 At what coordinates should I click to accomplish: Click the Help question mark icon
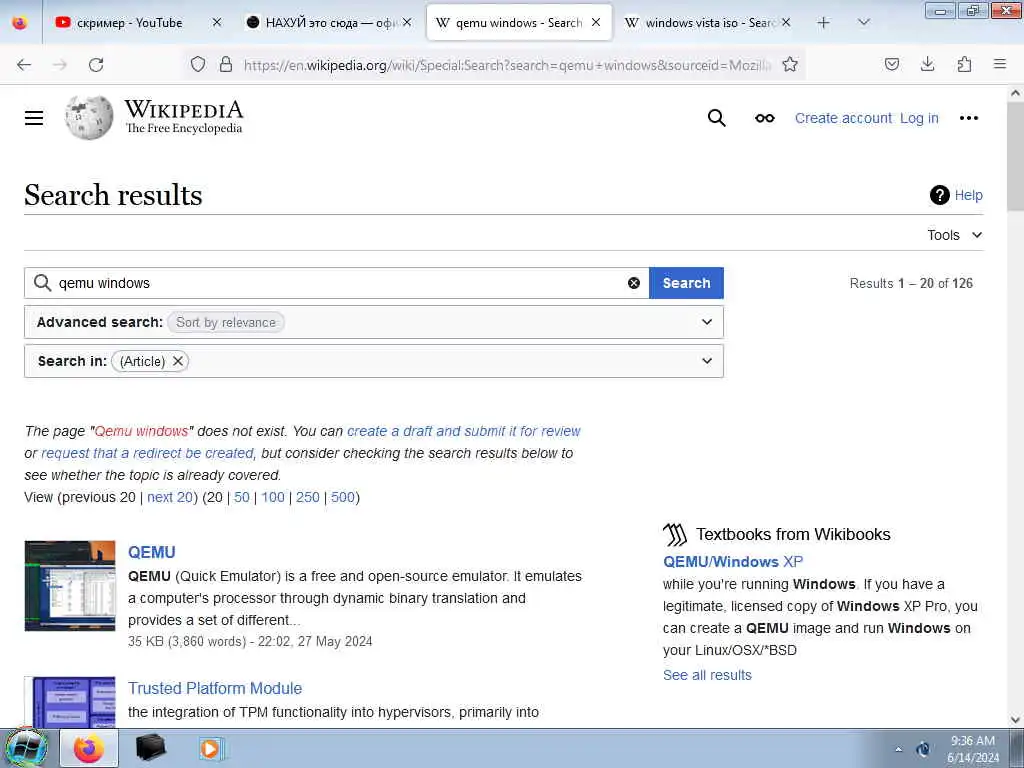click(939, 195)
